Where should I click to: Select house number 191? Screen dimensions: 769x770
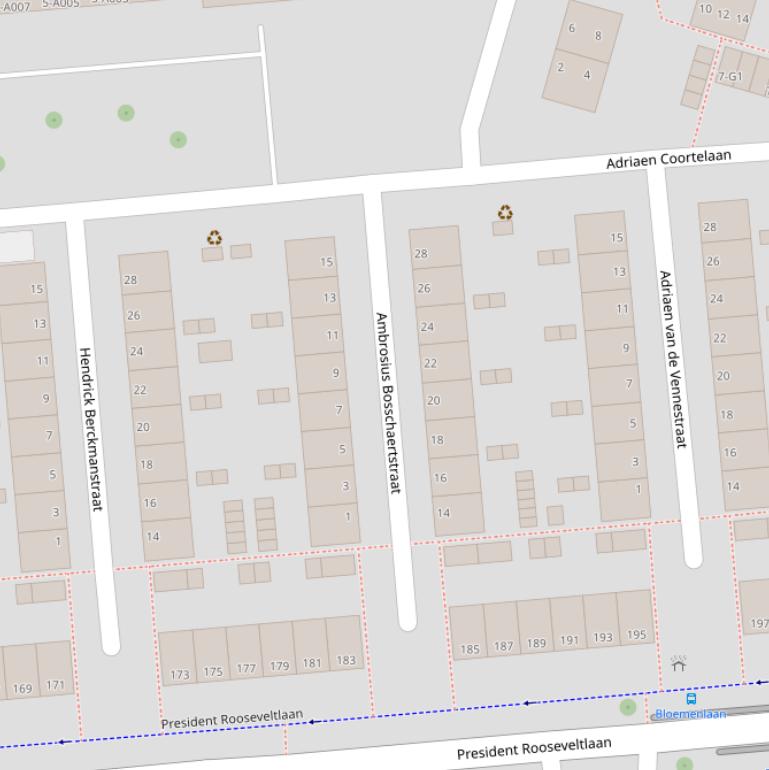click(569, 640)
